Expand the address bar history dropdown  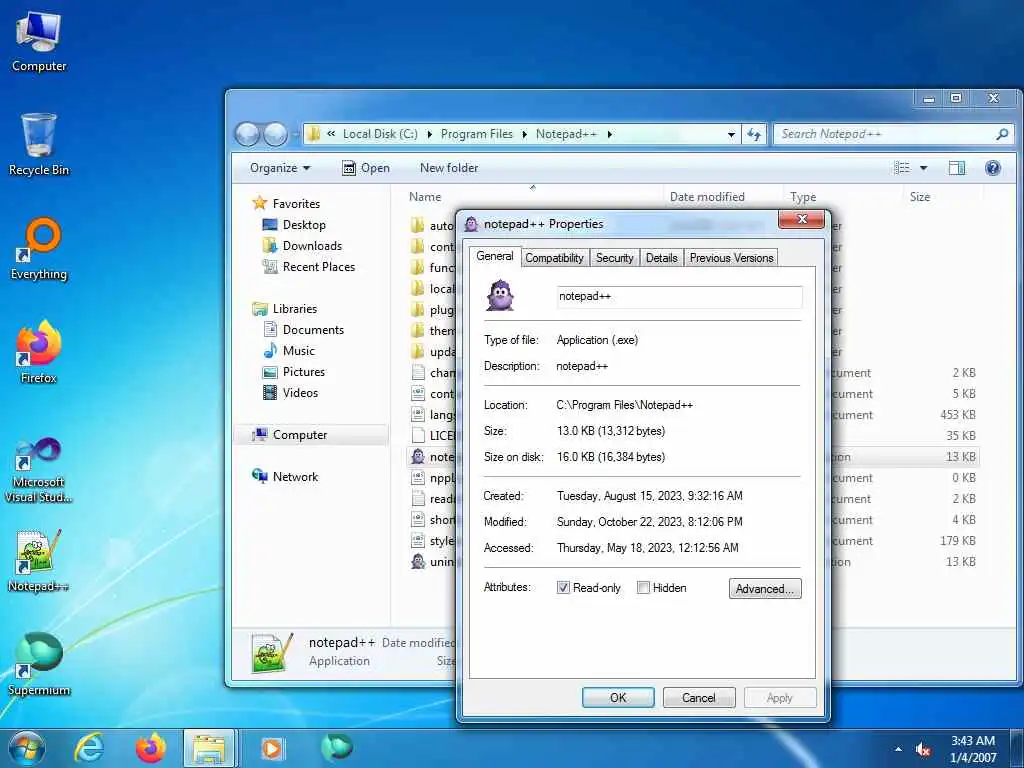click(x=731, y=135)
